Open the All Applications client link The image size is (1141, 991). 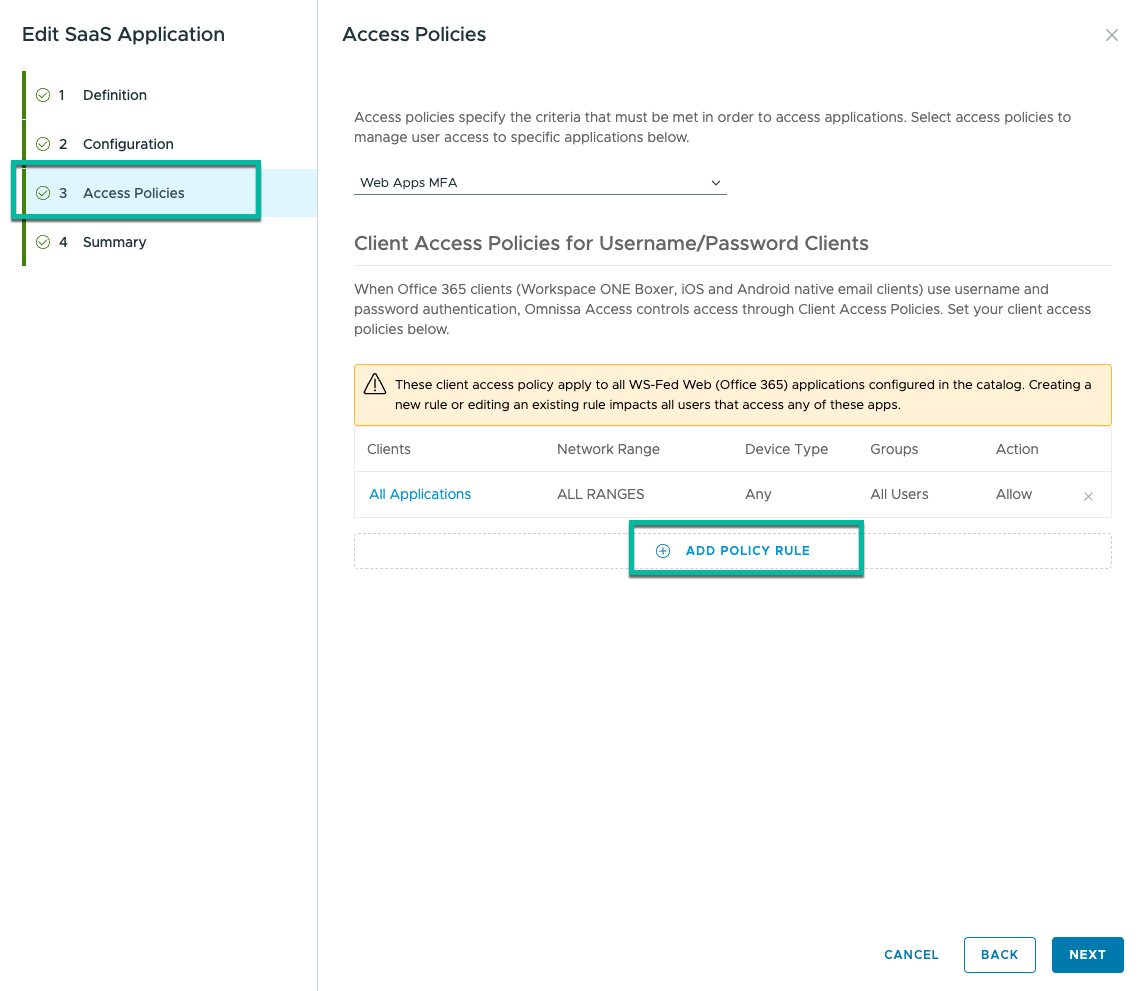[420, 494]
